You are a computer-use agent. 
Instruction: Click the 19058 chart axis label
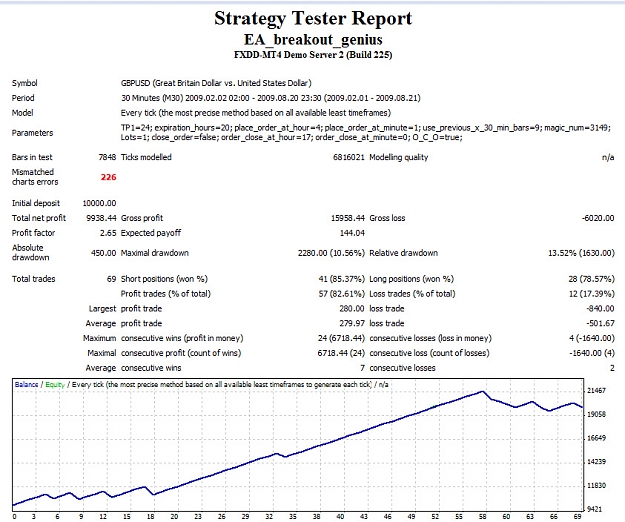click(x=596, y=414)
